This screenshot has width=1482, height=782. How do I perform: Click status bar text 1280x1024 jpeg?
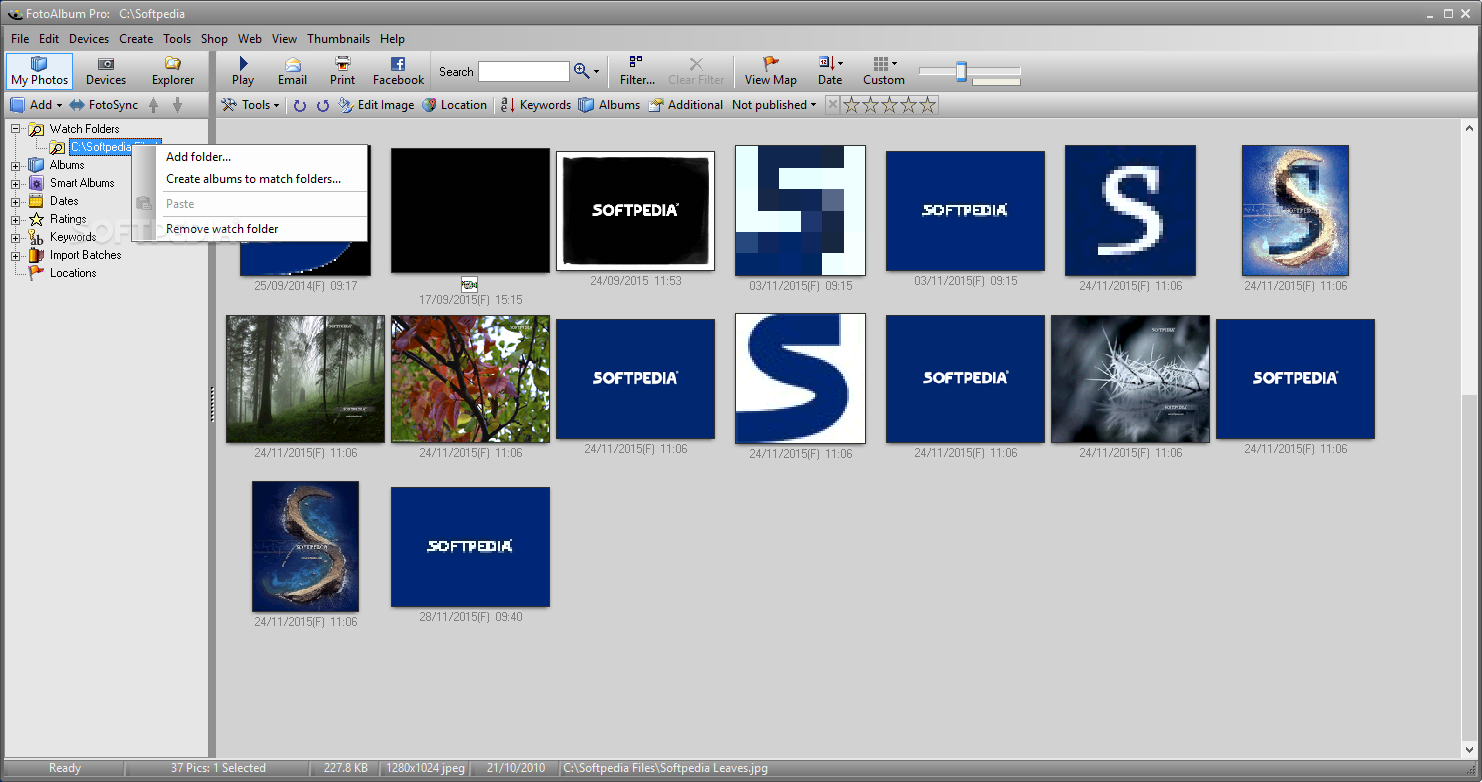(426, 768)
